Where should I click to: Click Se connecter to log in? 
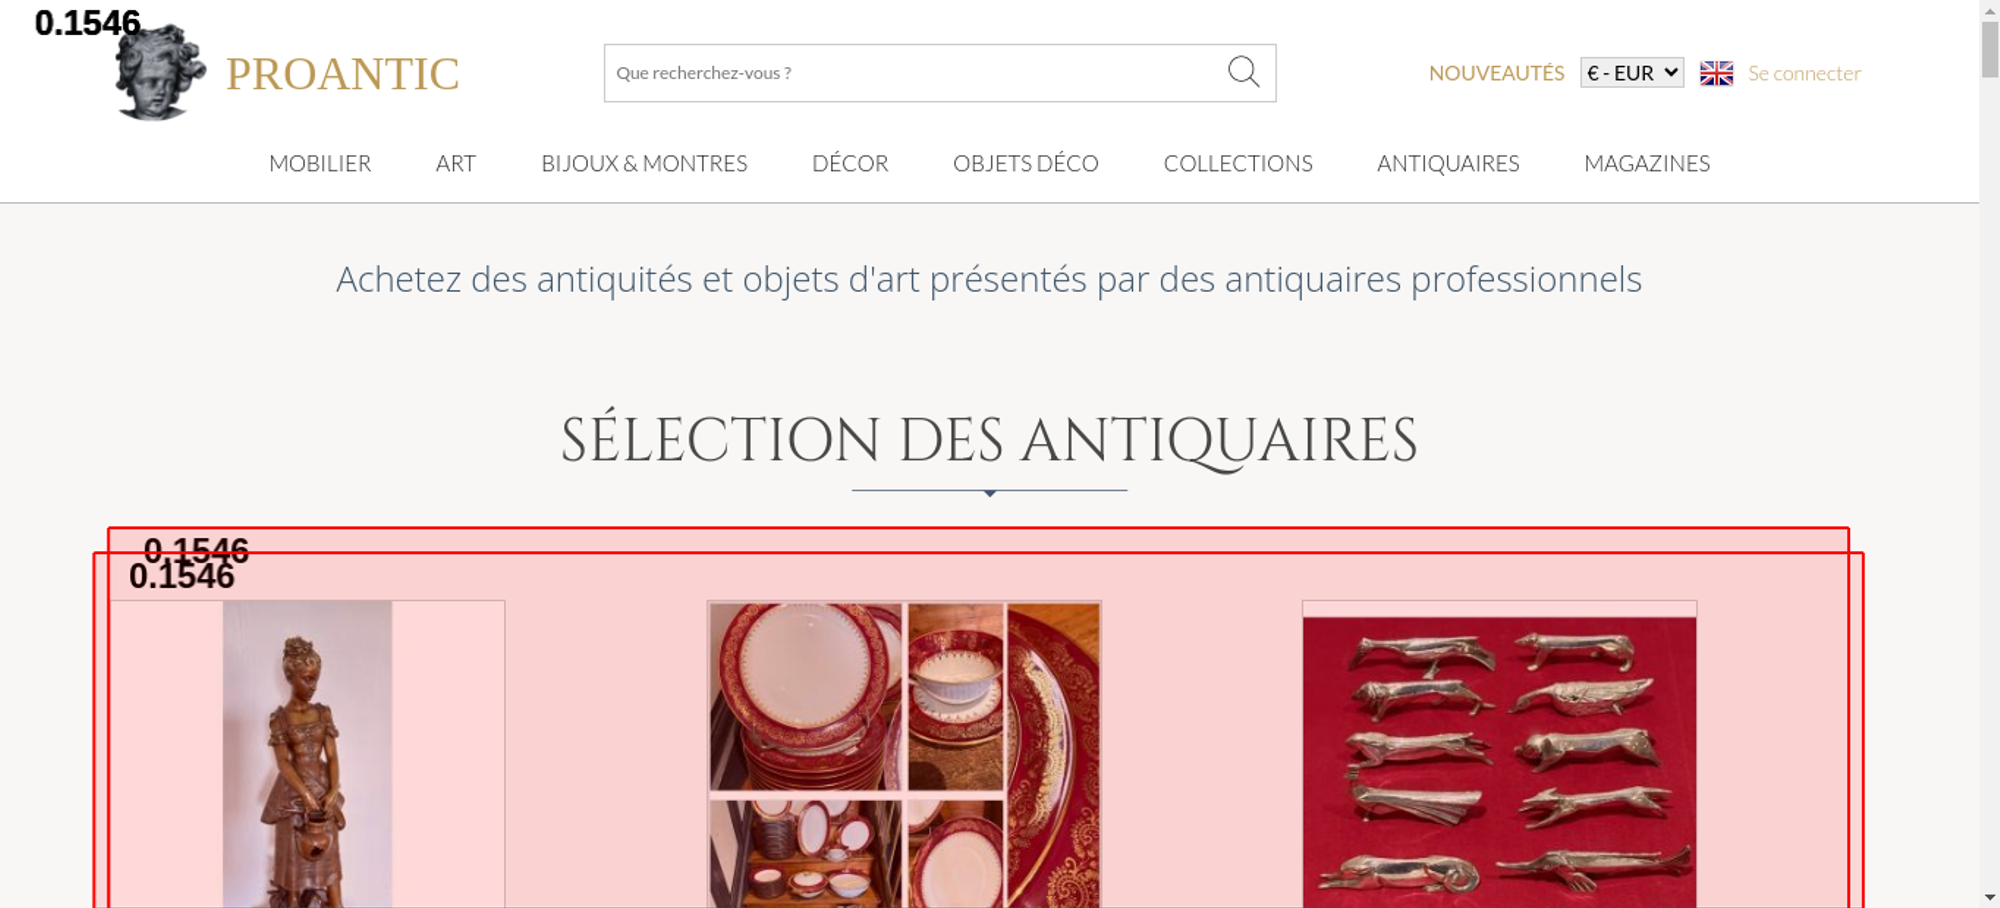coord(1804,73)
